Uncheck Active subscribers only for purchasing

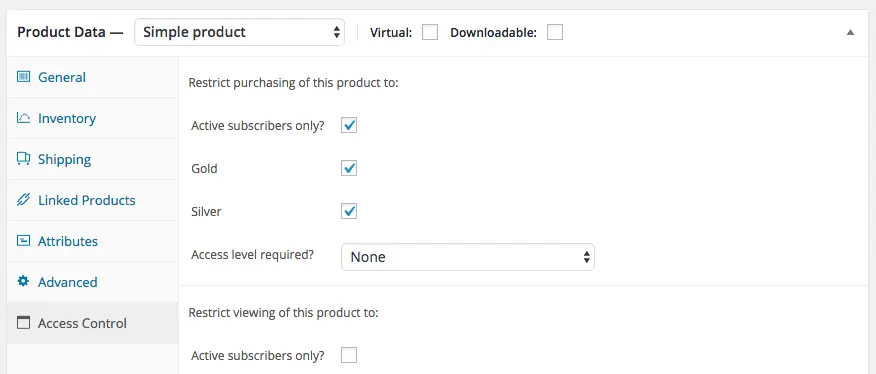[x=349, y=126]
